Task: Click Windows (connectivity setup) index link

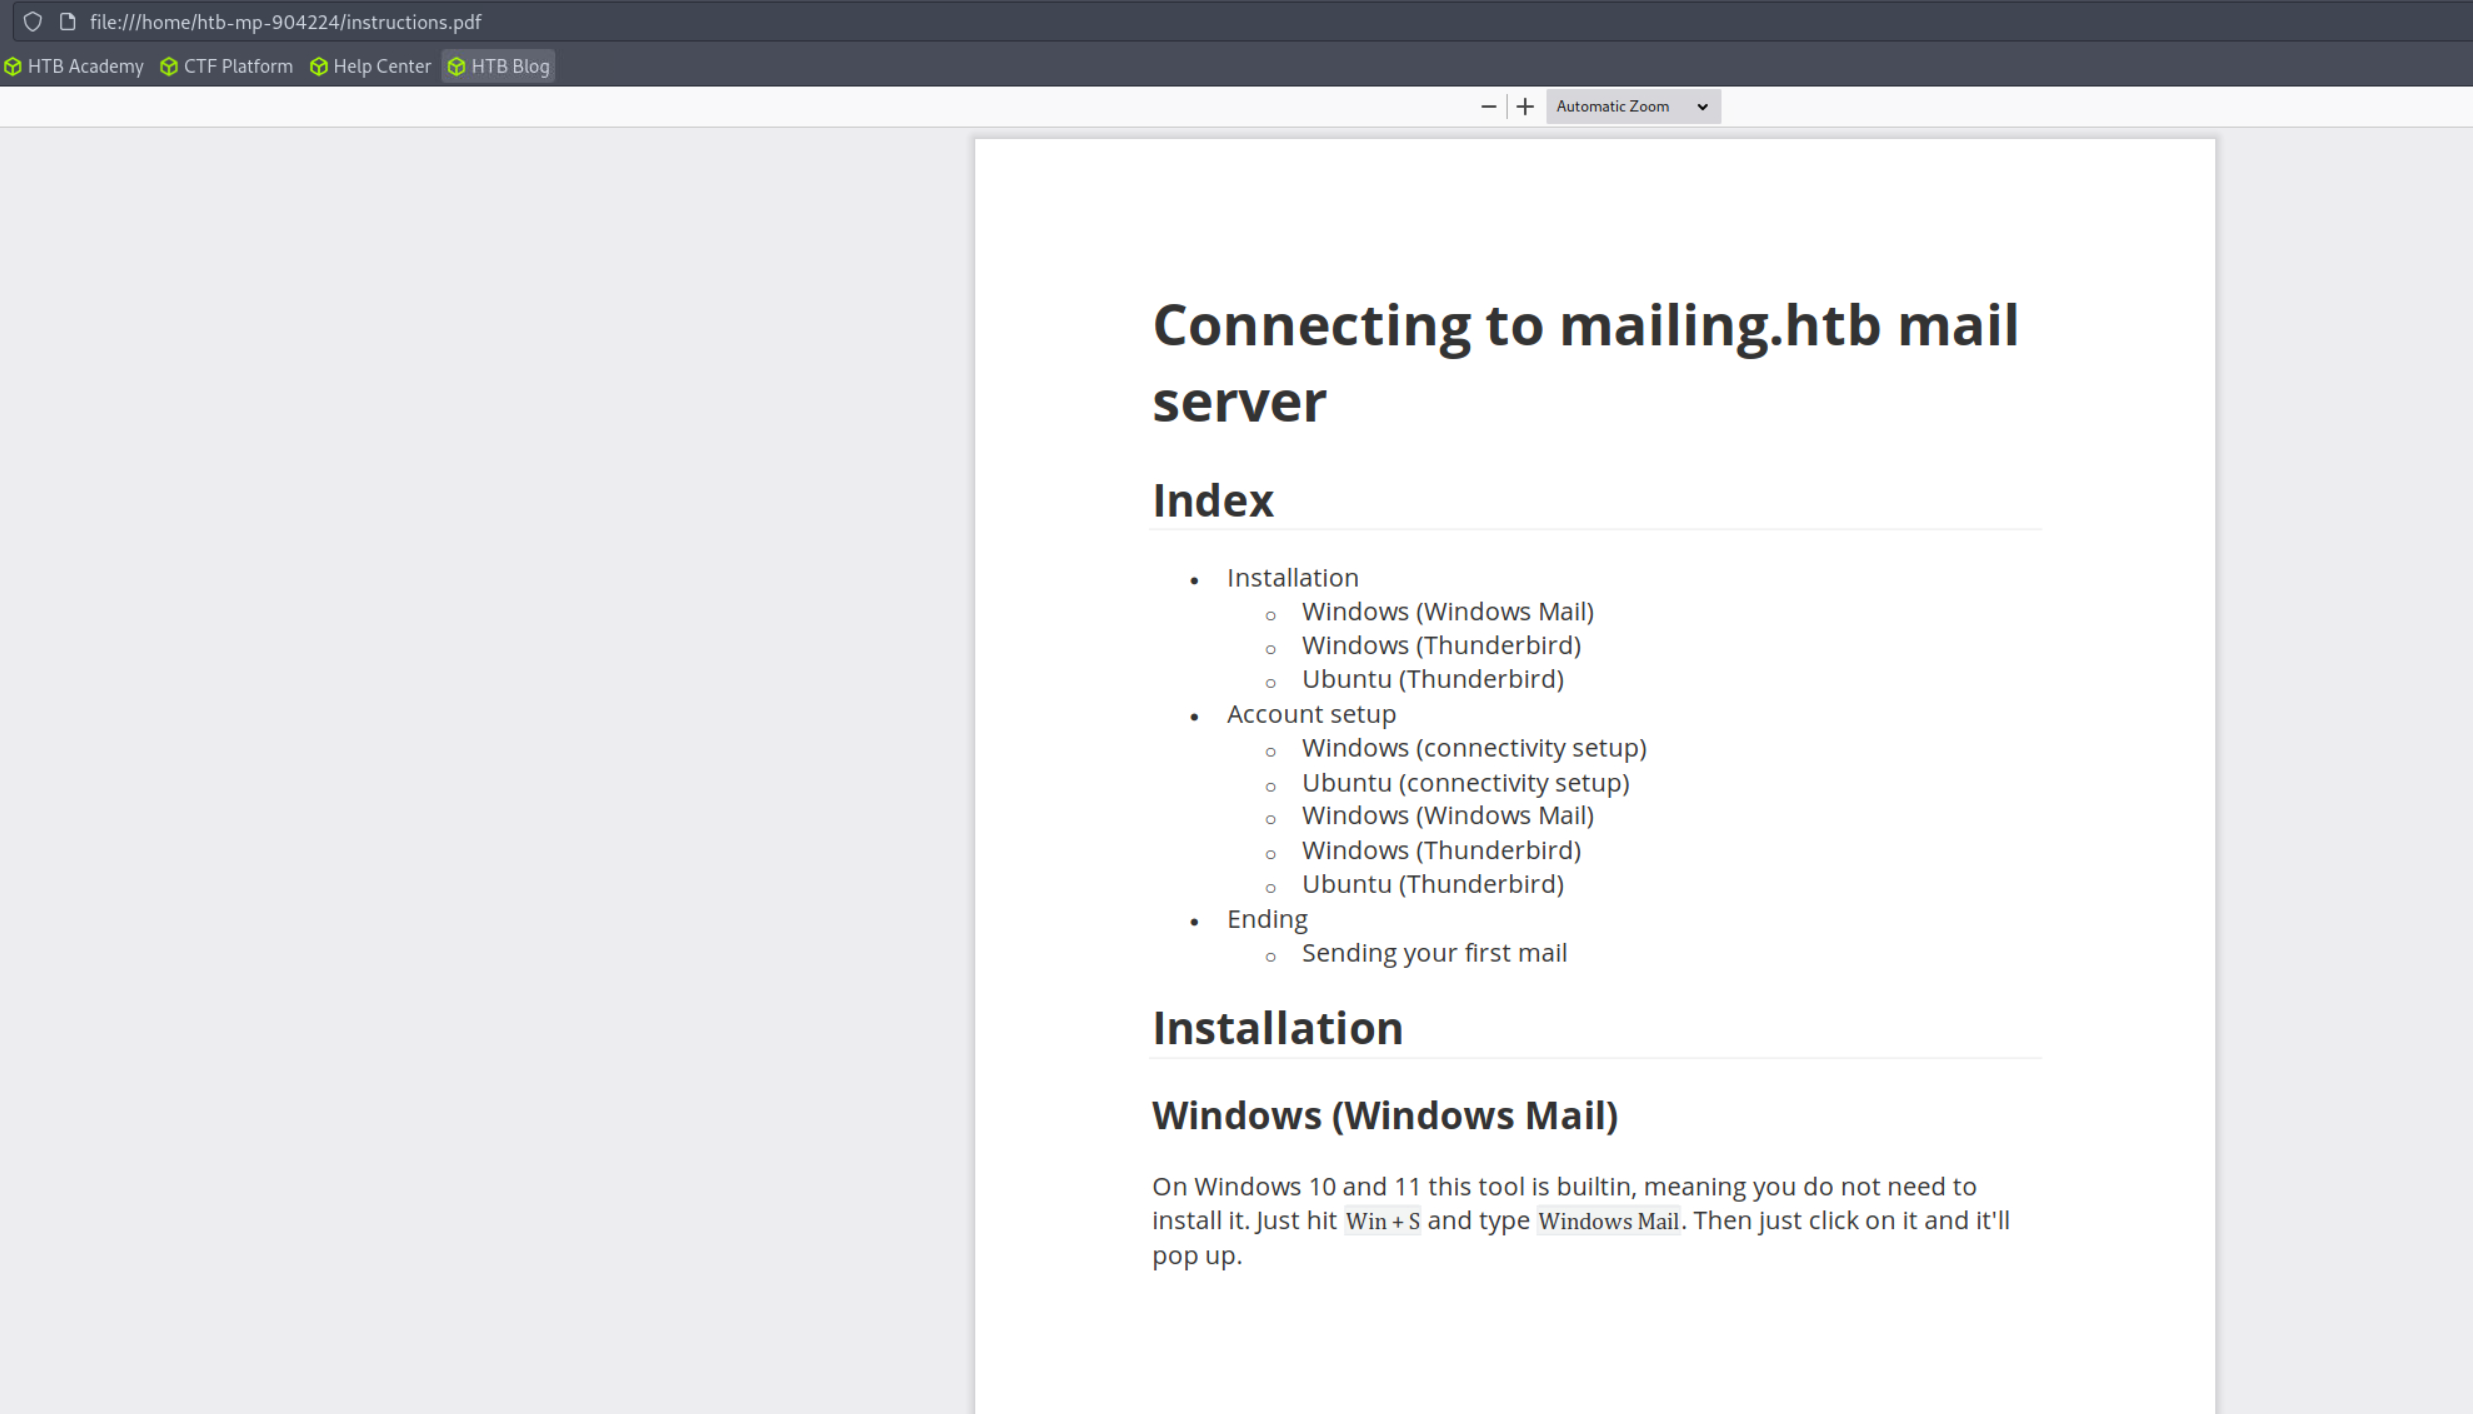Action: click(1473, 748)
